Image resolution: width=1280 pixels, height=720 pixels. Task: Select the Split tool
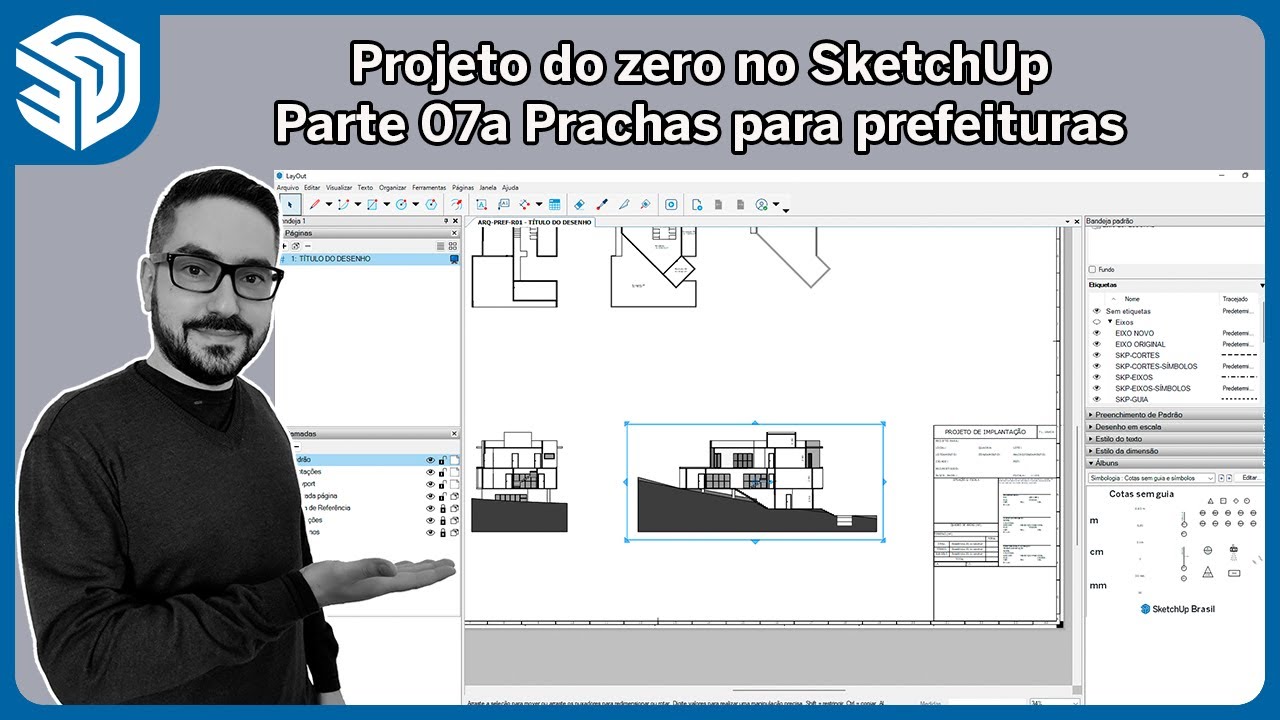point(624,204)
